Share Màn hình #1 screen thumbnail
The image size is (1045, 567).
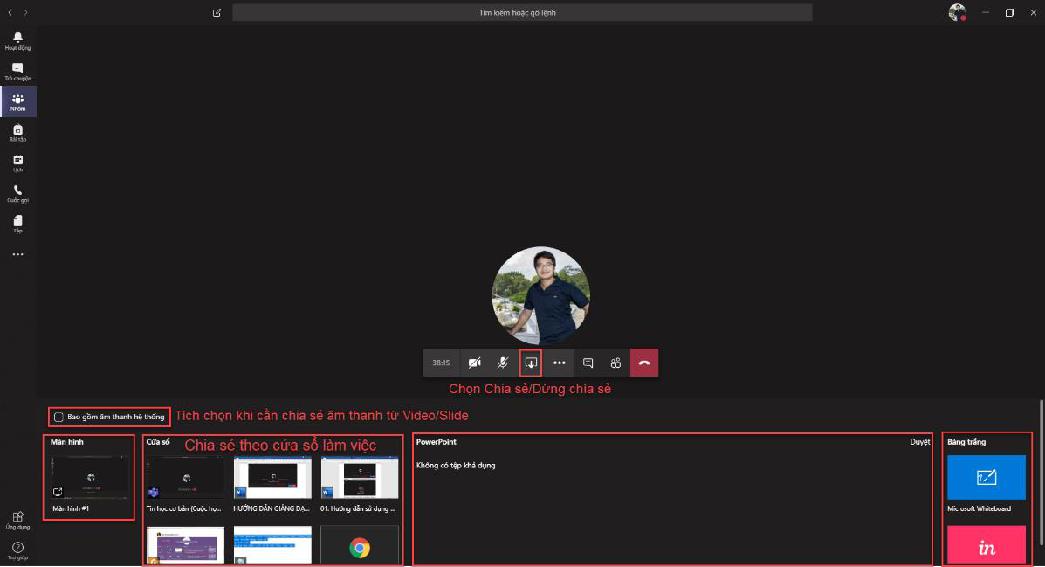(x=88, y=477)
